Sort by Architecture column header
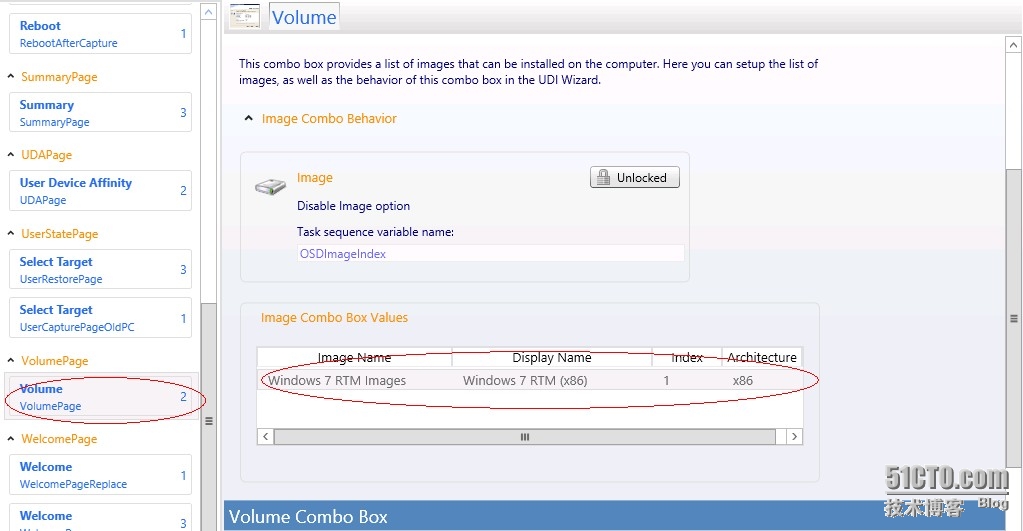Image resolution: width=1023 pixels, height=531 pixels. (x=762, y=357)
